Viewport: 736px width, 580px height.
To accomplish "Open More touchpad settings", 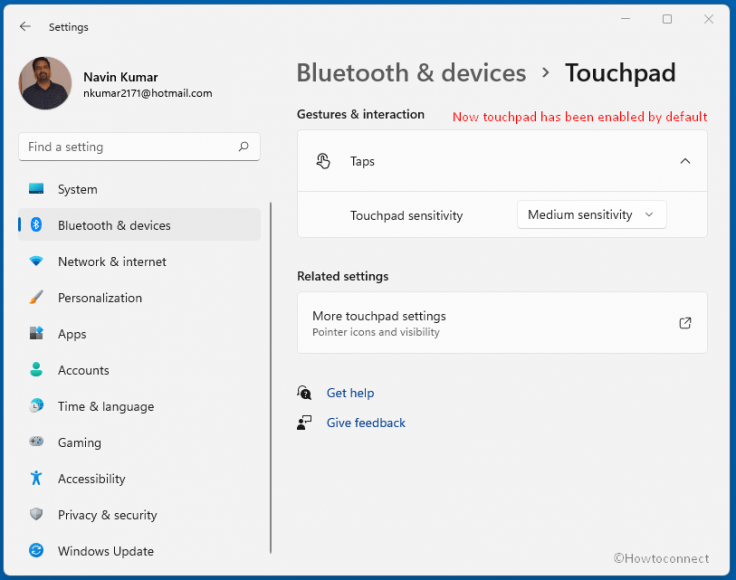I will 502,323.
